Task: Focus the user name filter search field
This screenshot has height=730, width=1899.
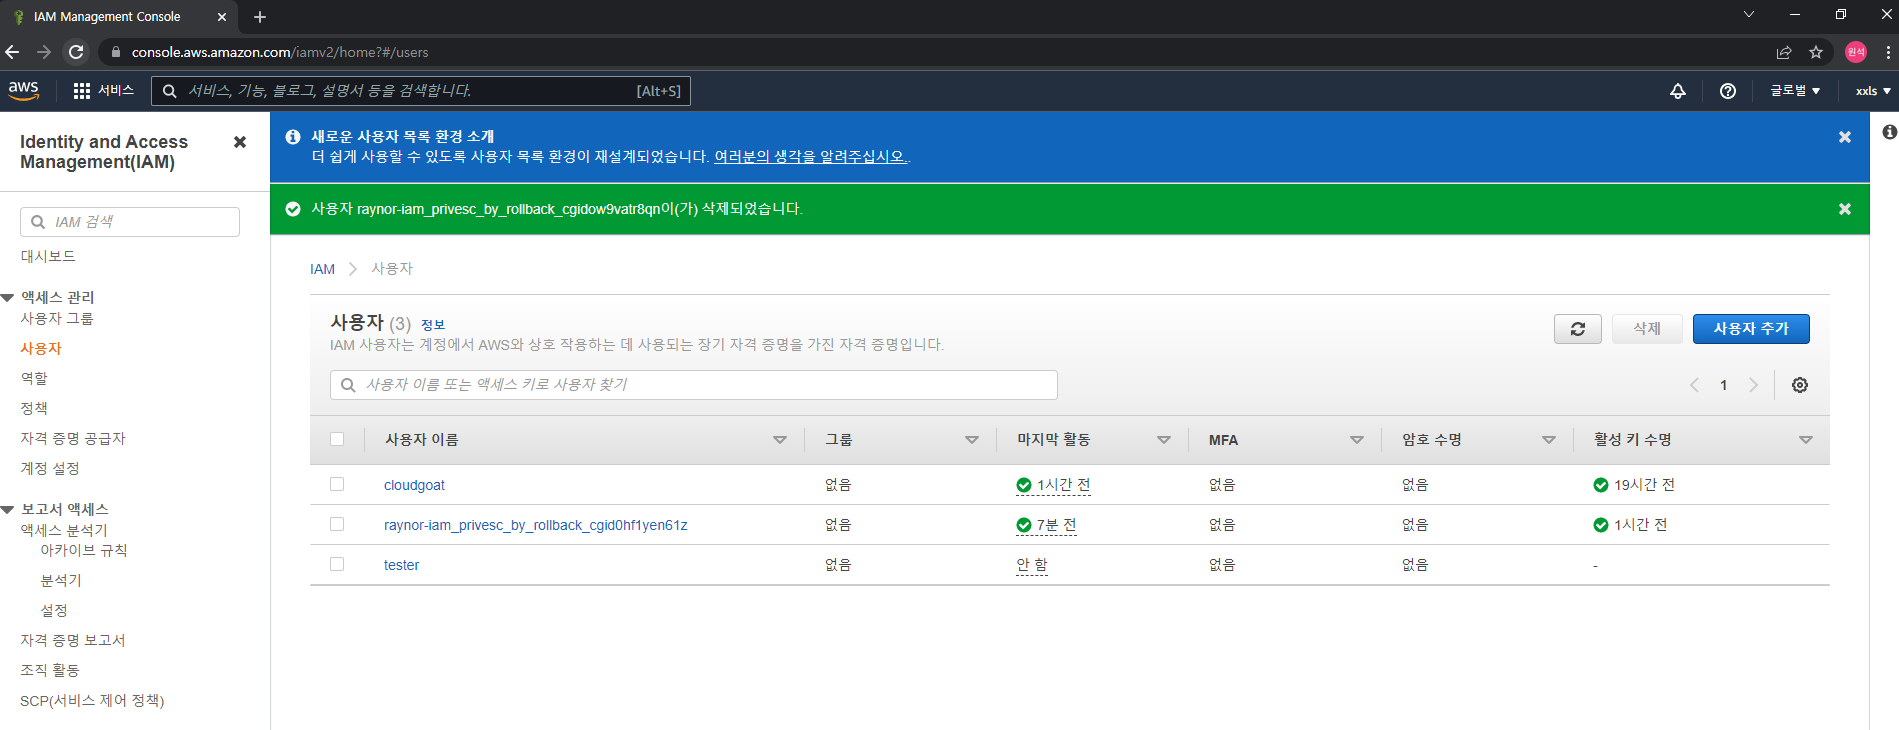Action: 694,385
